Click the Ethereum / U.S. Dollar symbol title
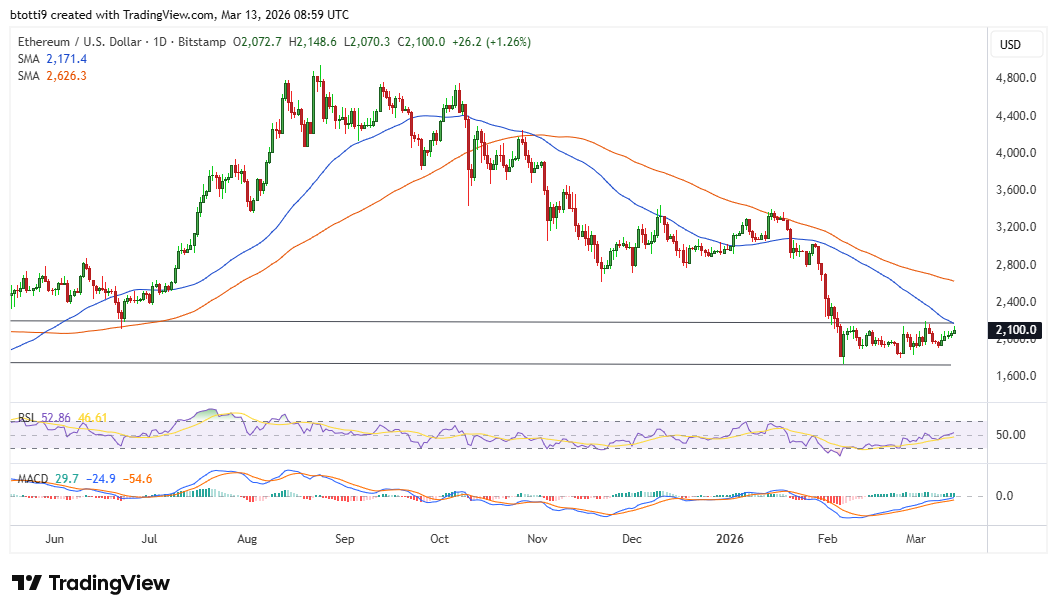Viewport: 1057px width, 613px height. coord(80,42)
